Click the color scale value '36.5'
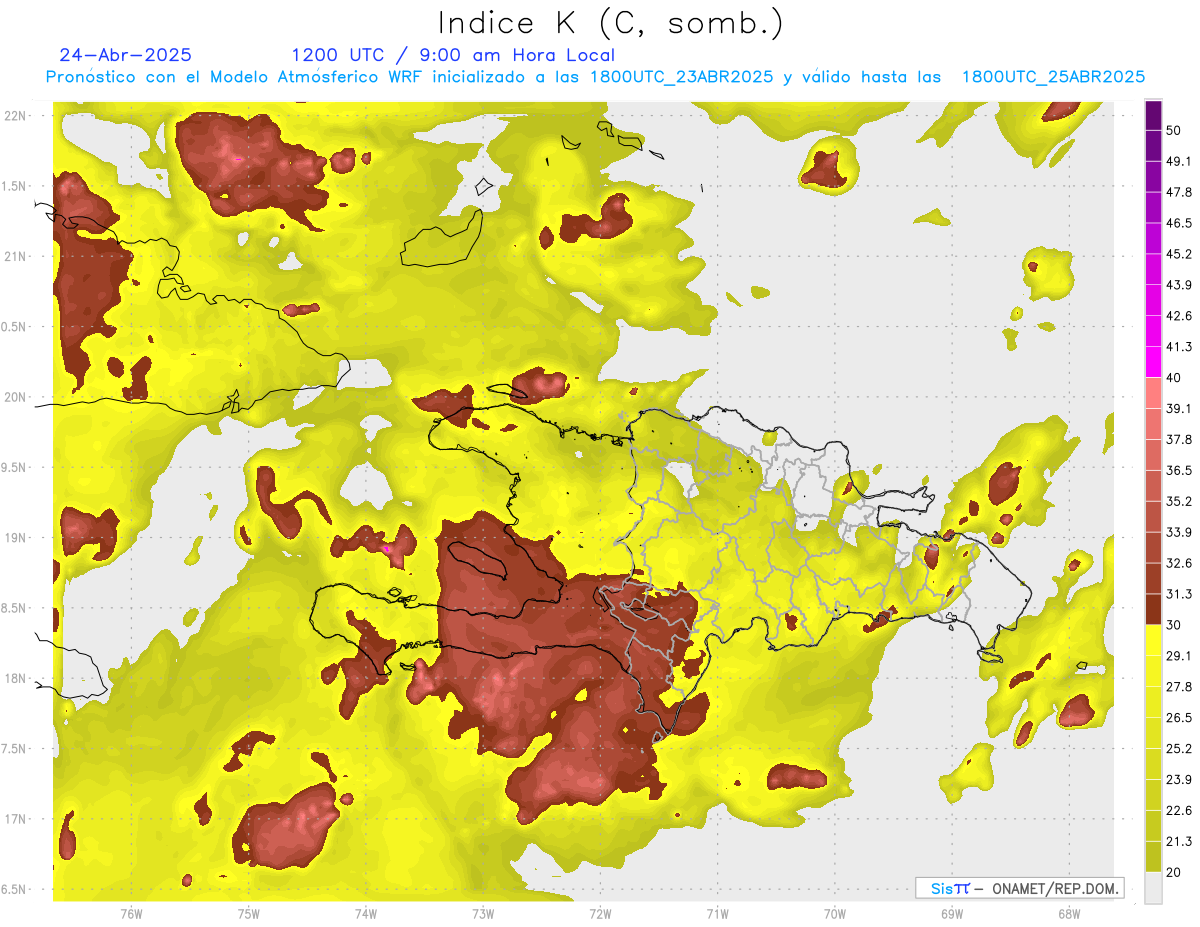The image size is (1200, 927). pos(1179,470)
